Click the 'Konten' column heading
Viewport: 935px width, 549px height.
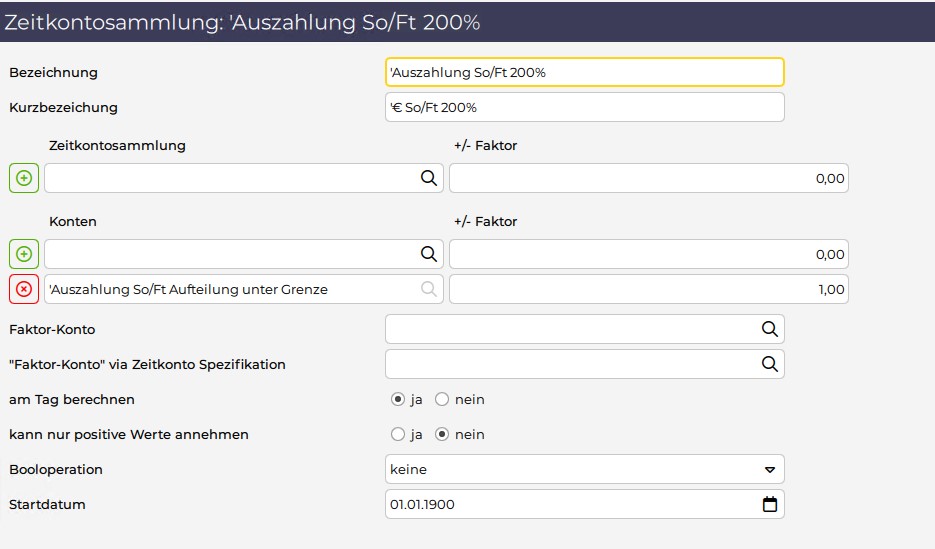[73, 221]
